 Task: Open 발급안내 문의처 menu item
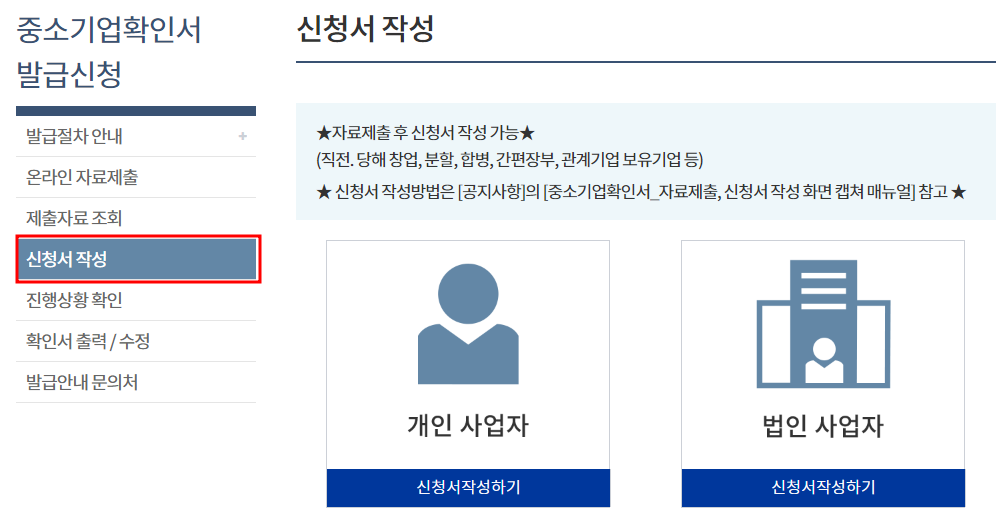point(136,383)
